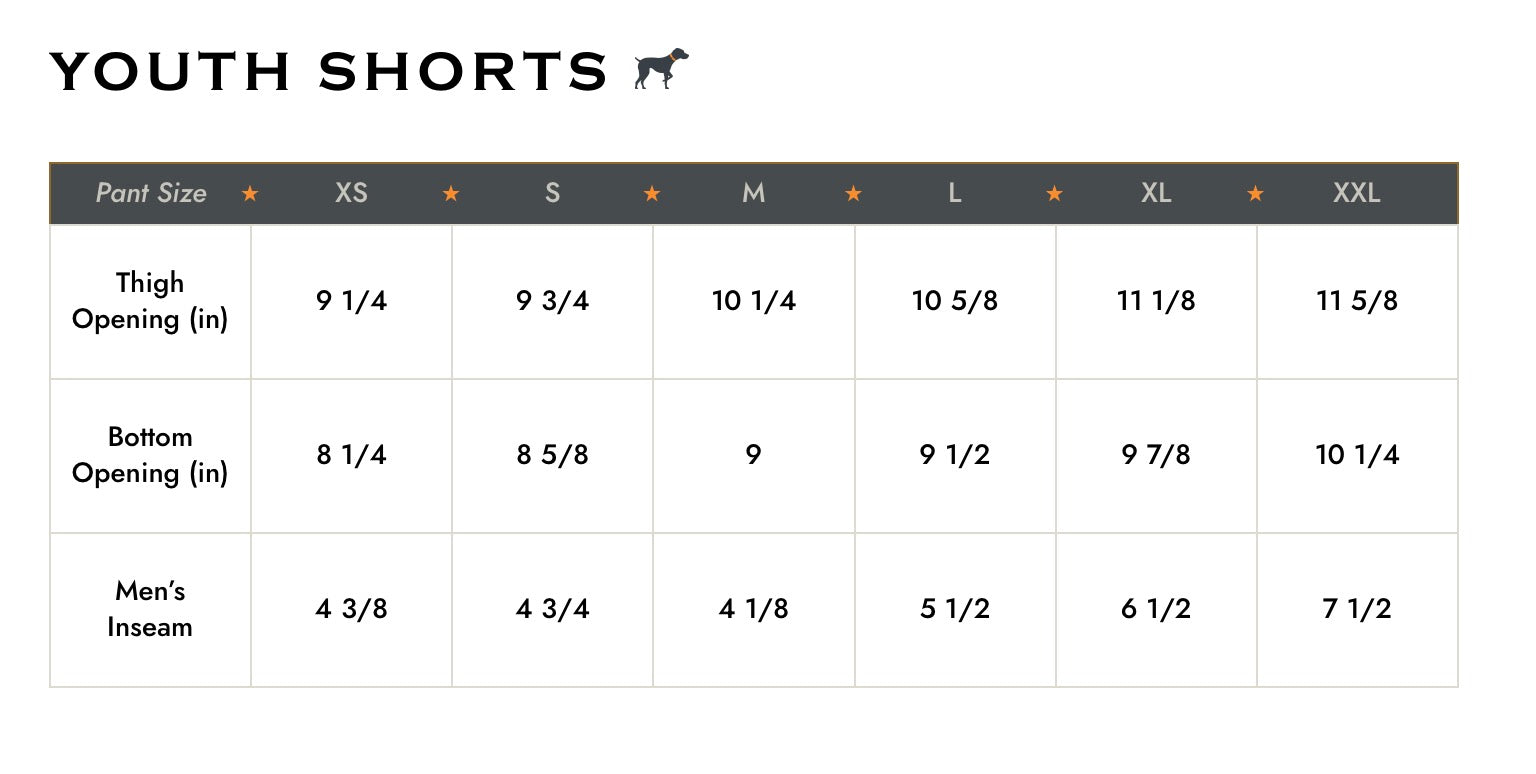Select the 10 5/8 thigh opening cell
This screenshot has width=1536, height=774.
(x=955, y=301)
